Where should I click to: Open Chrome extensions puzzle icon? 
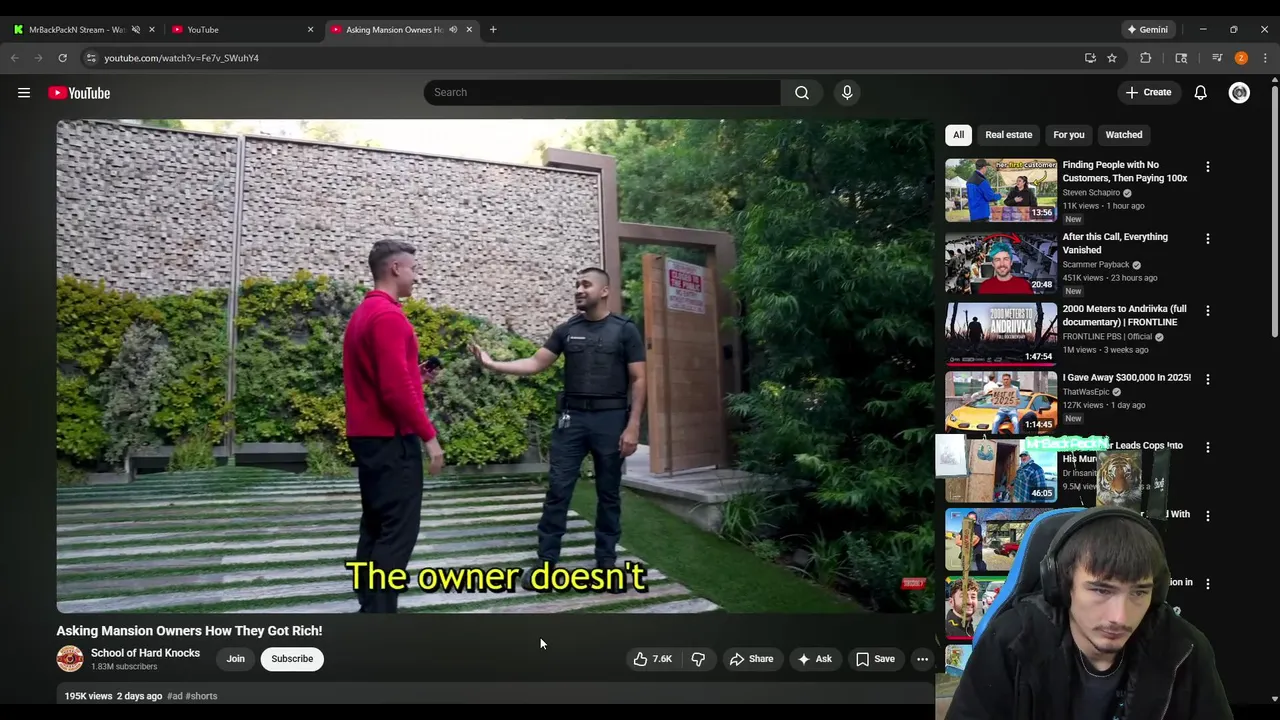(x=1146, y=58)
